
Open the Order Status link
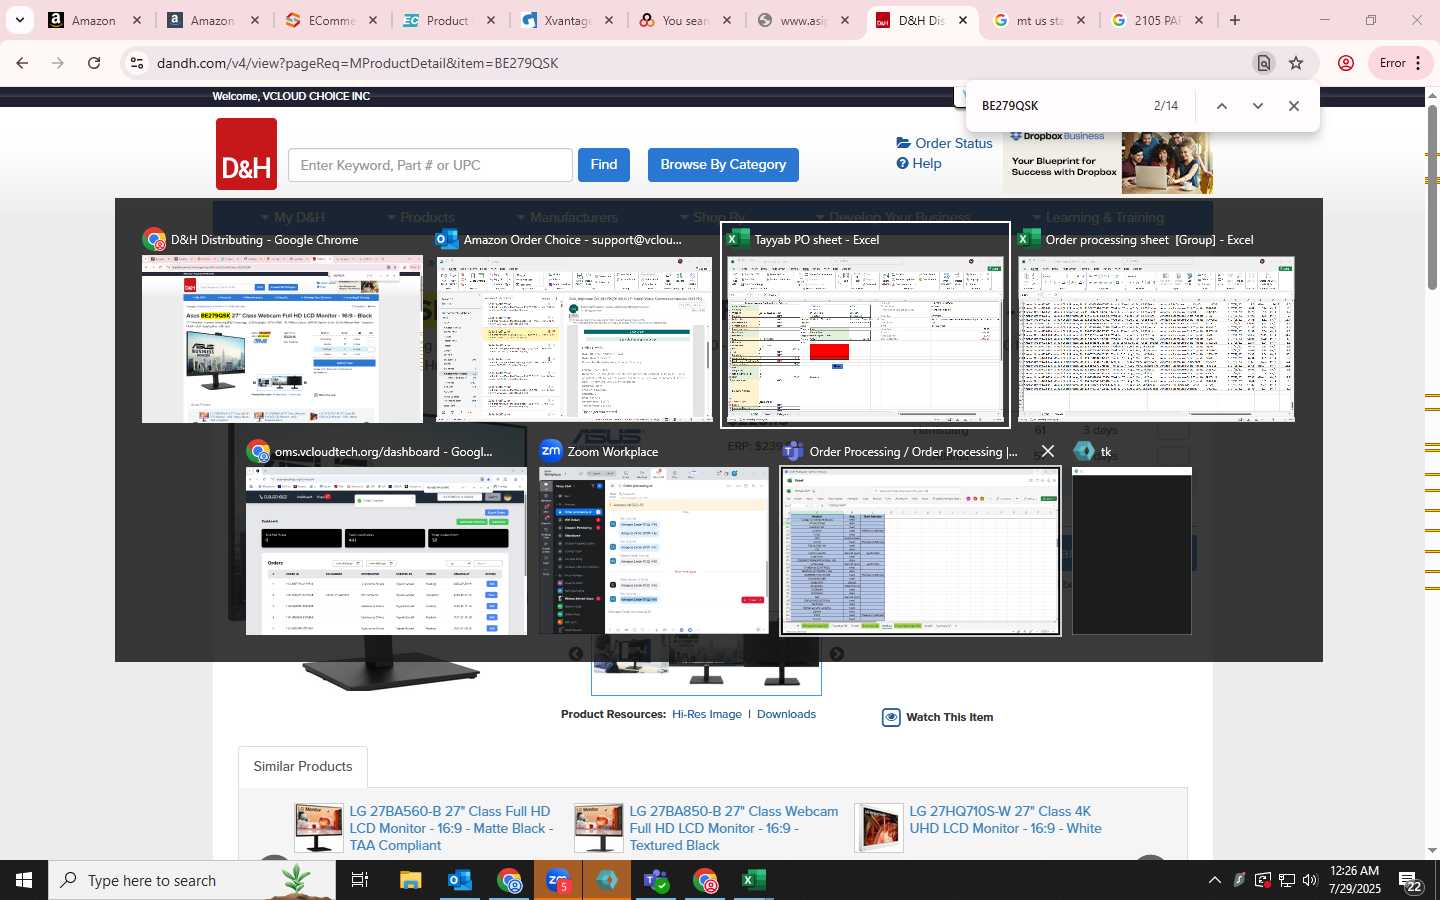[945, 143]
